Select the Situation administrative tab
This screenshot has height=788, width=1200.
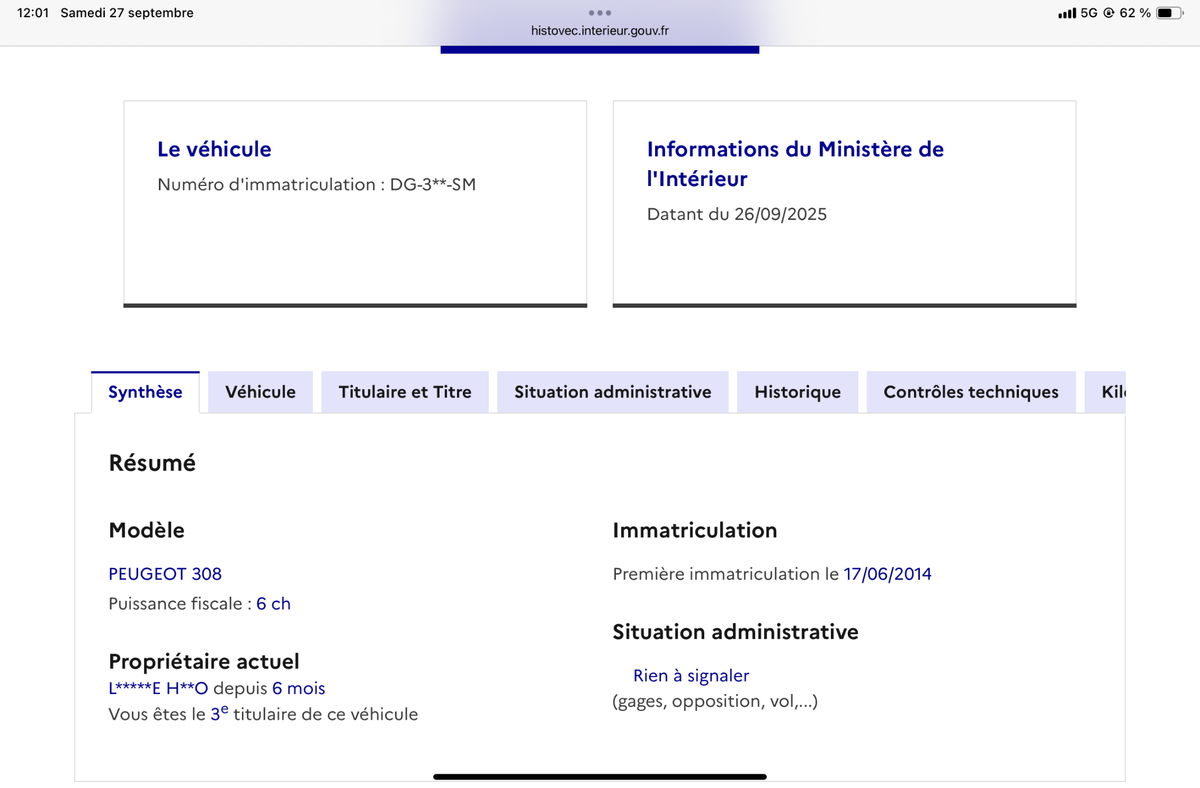pos(613,392)
